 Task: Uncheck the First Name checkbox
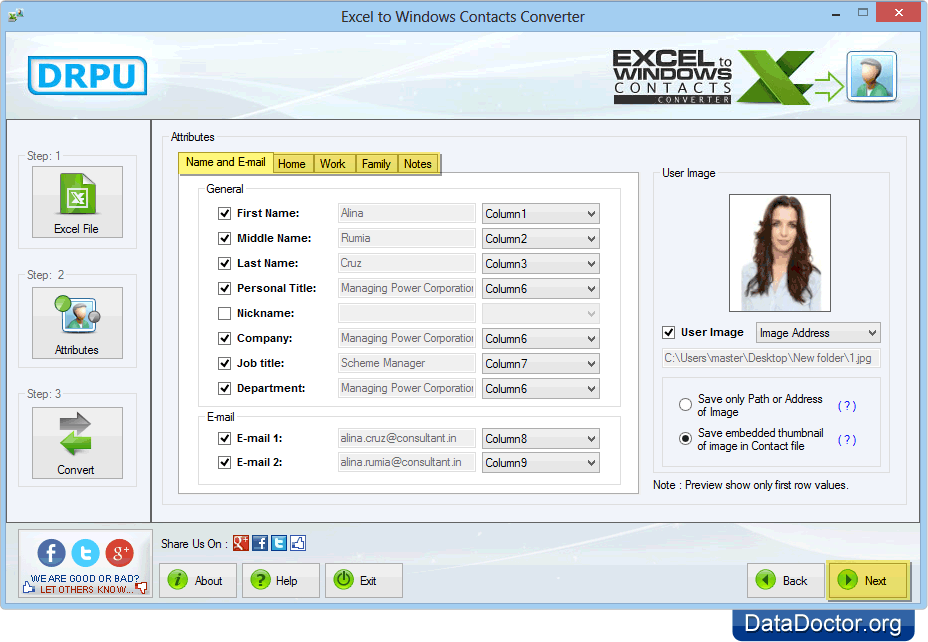(x=224, y=213)
